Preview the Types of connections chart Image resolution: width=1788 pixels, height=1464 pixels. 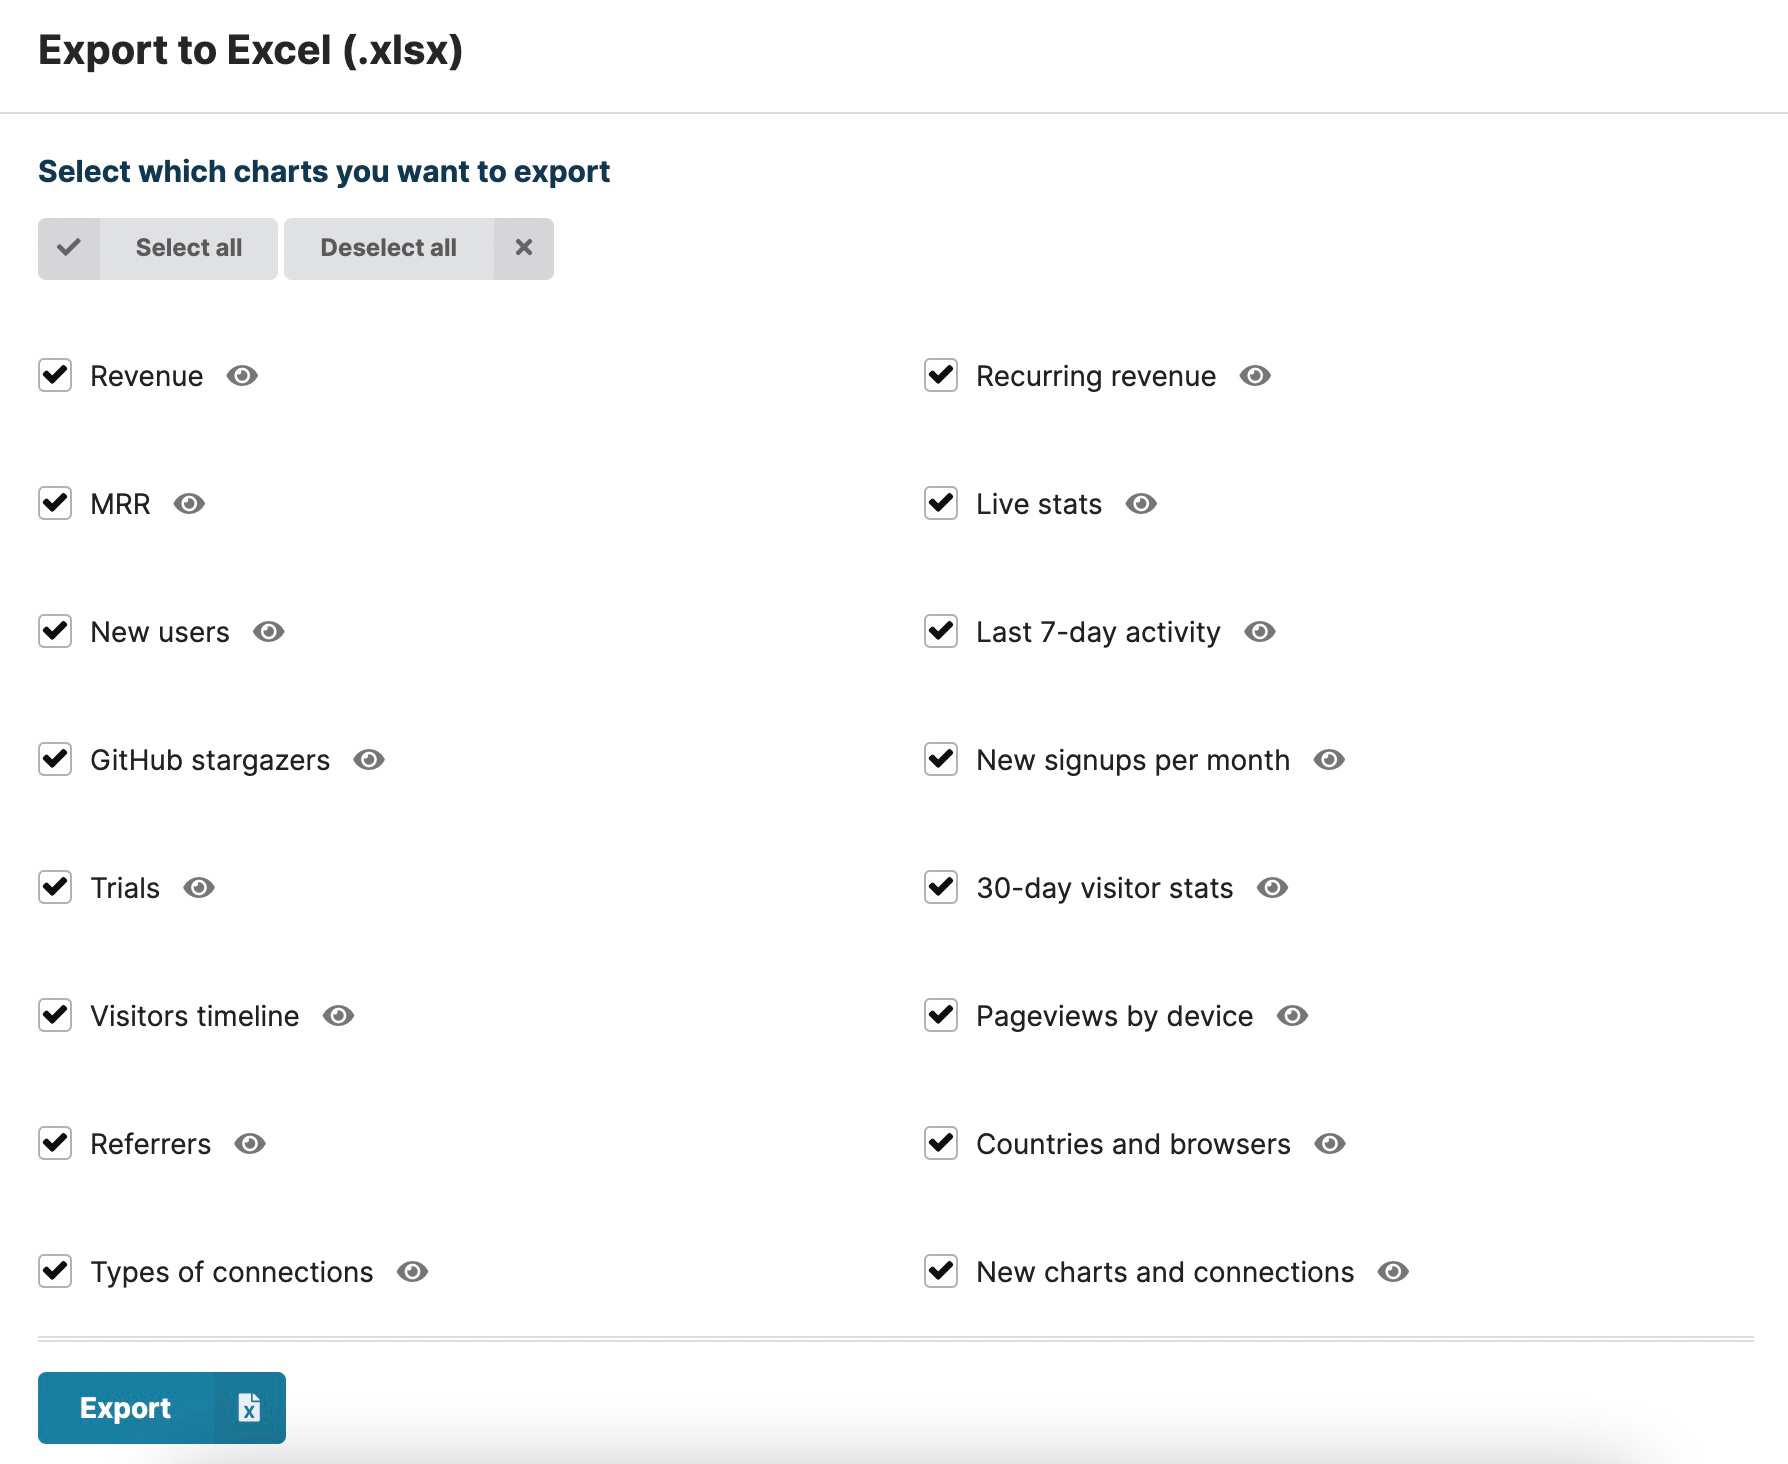click(412, 1272)
